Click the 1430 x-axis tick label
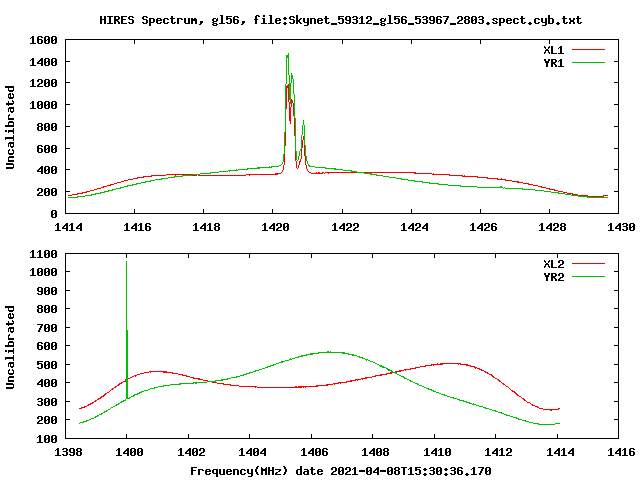The height and width of the screenshot is (480, 640). tap(621, 227)
